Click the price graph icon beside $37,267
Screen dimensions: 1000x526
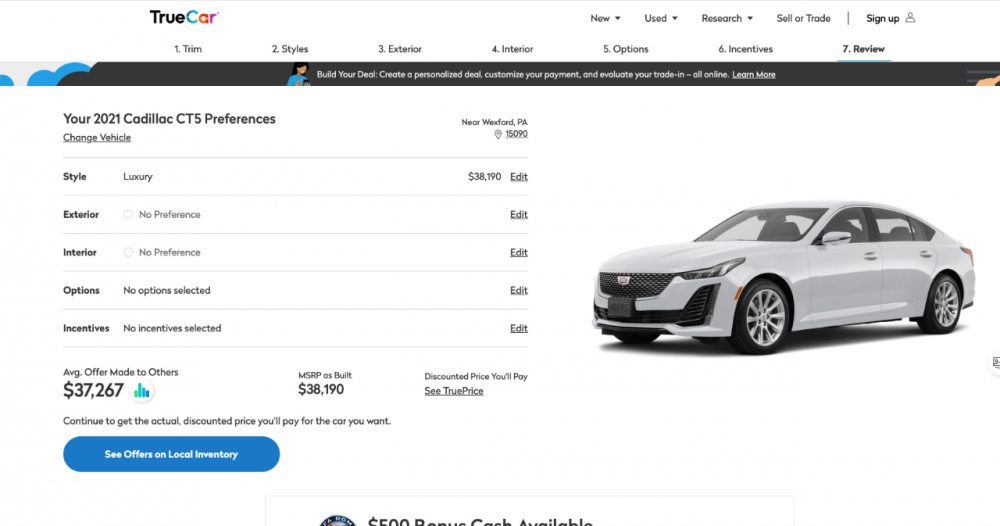click(142, 391)
